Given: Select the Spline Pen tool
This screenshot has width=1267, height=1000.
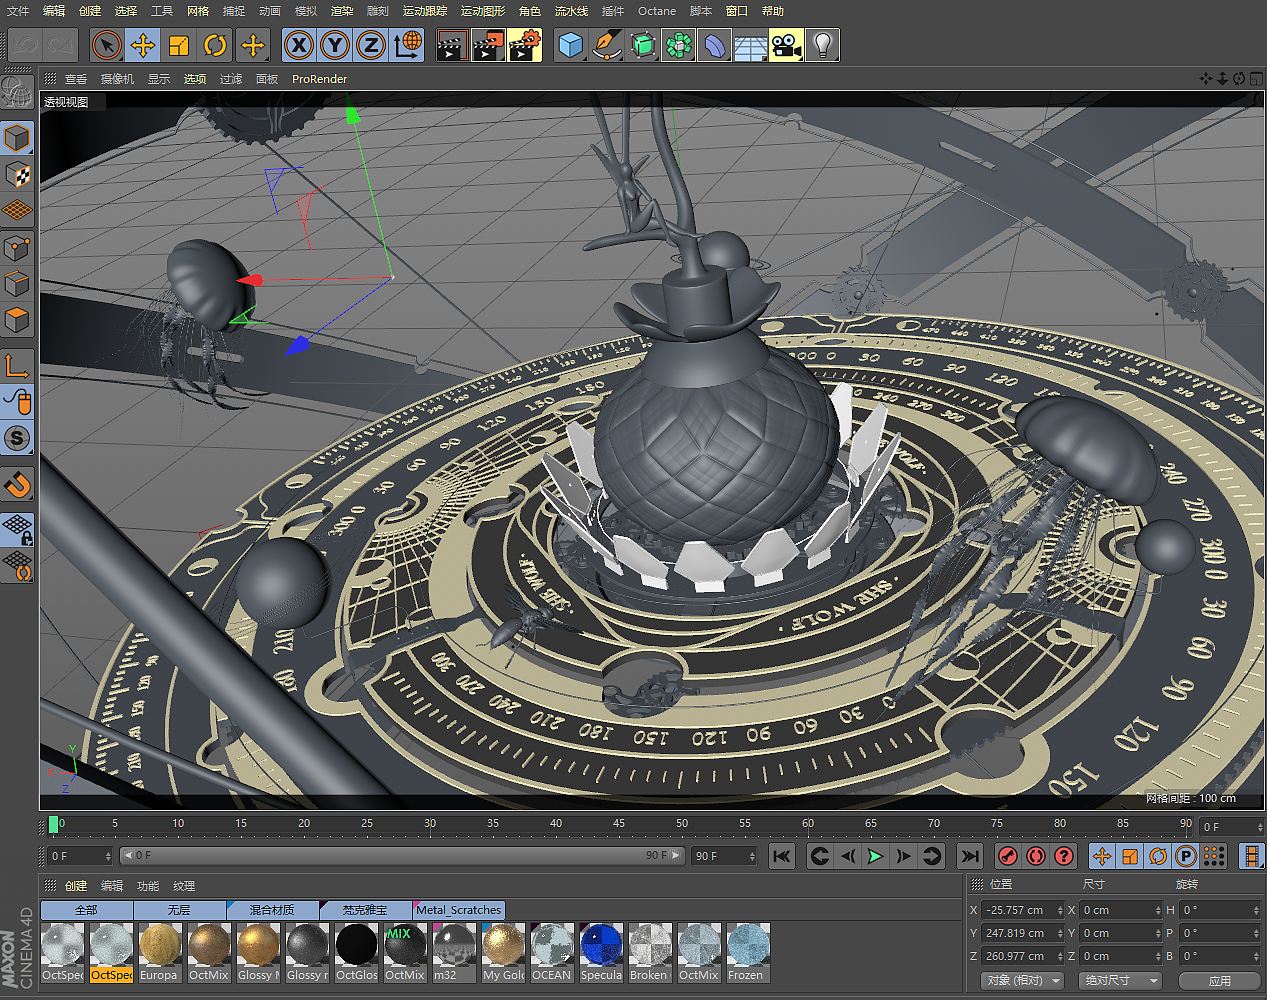Looking at the screenshot, I should pos(607,45).
